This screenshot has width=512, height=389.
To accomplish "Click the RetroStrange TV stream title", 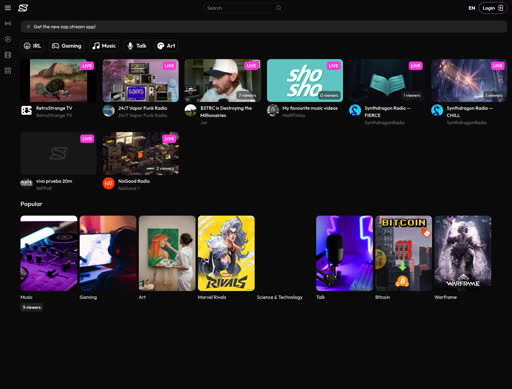I will click(x=54, y=108).
